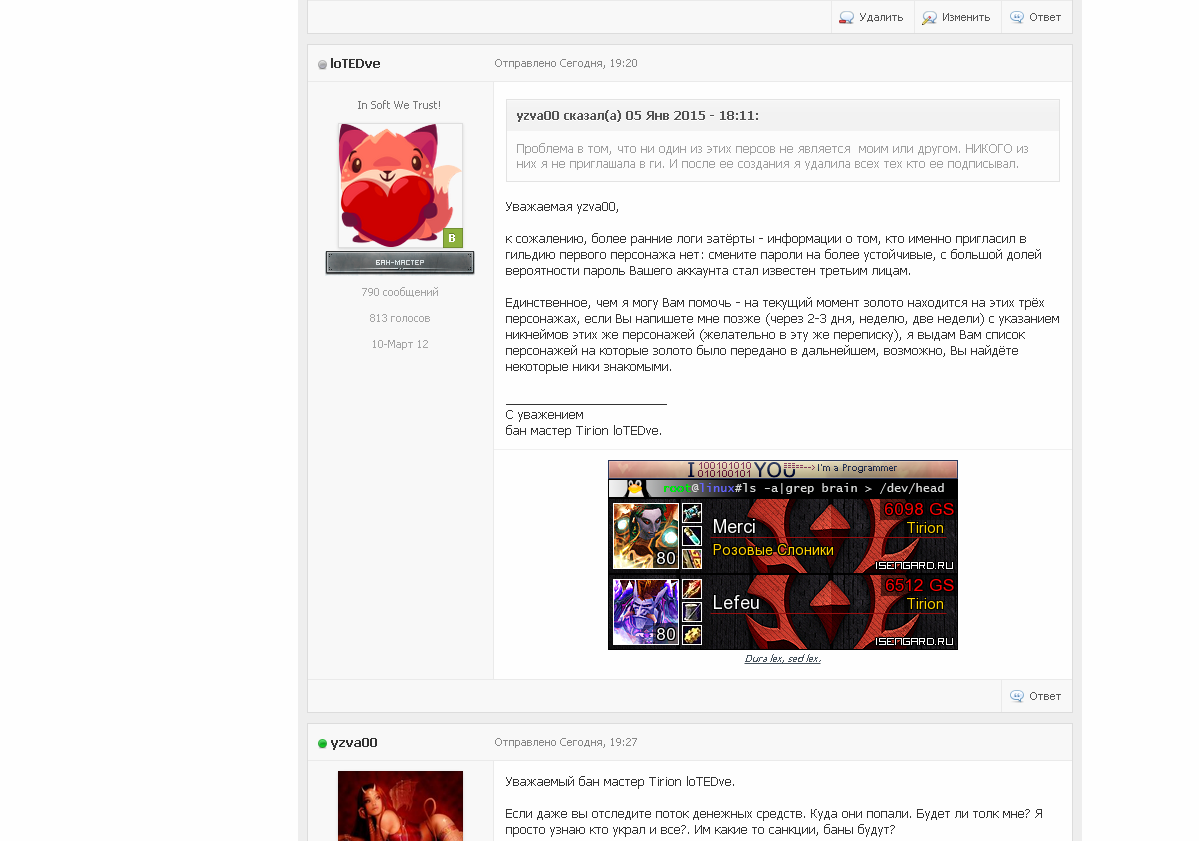Open yzva00 user profile link
Viewport: 1199px width, 841px height.
[x=353, y=742]
